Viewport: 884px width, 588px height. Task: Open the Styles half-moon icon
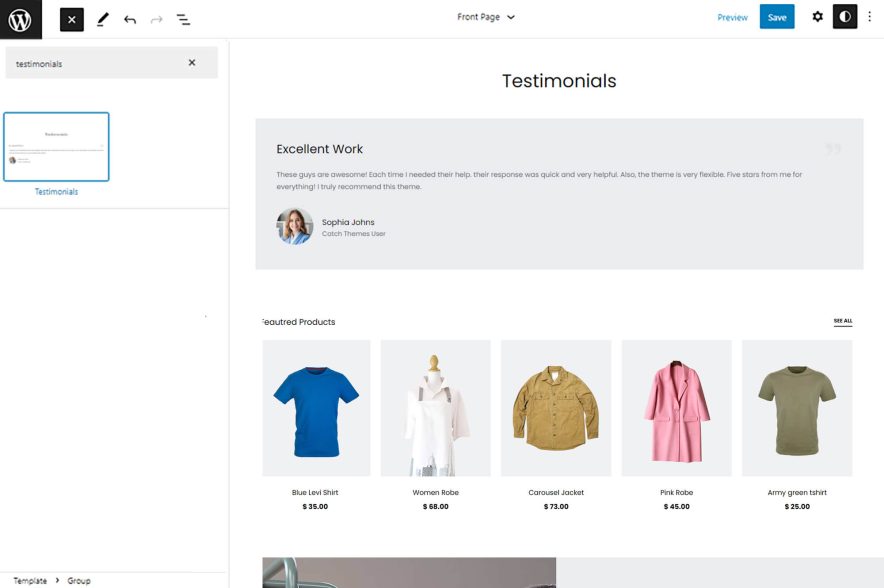click(845, 16)
